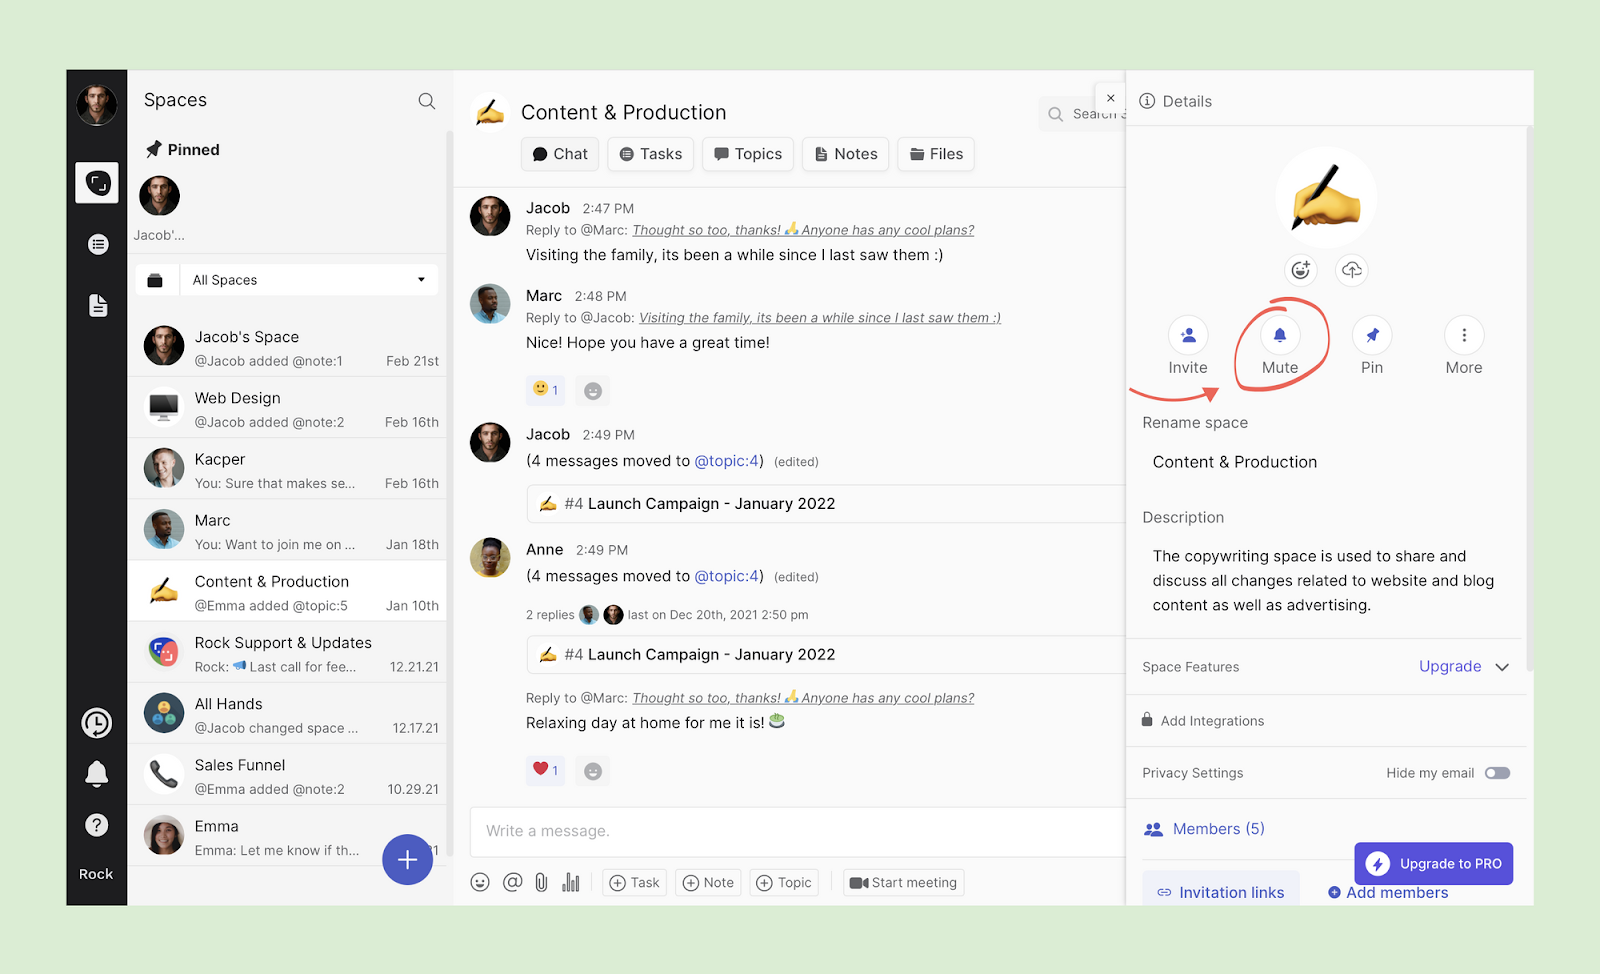
Task: Pin this space using the Pin icon
Action: (1372, 336)
